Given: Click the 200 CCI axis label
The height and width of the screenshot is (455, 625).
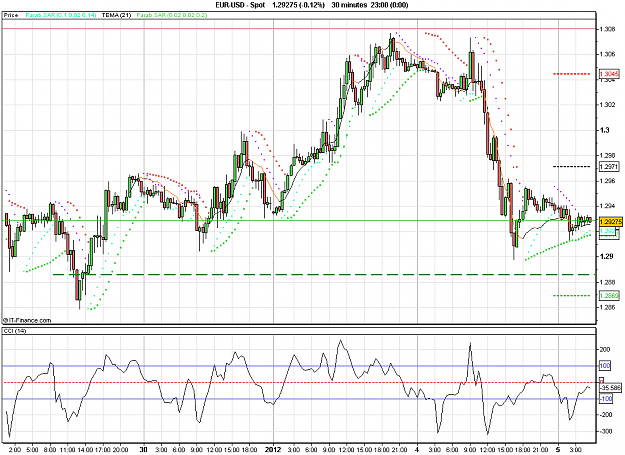Looking at the screenshot, I should click(605, 349).
